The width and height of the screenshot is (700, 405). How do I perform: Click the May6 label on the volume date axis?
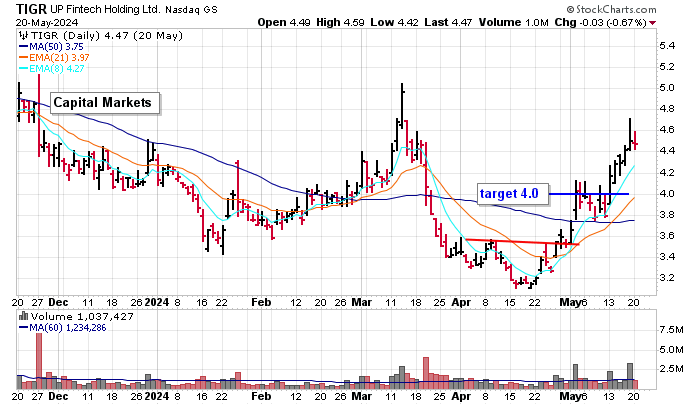574,396
